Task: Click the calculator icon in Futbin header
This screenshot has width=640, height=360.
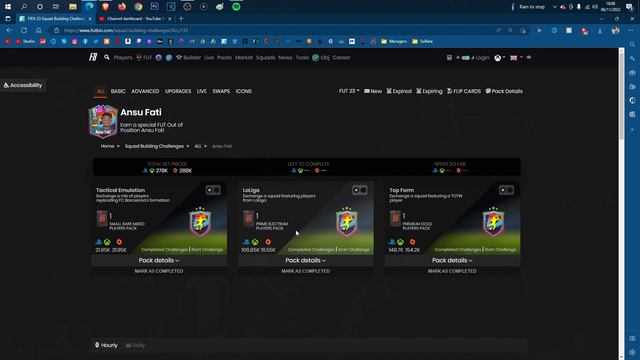Action: pyautogui.click(x=449, y=58)
